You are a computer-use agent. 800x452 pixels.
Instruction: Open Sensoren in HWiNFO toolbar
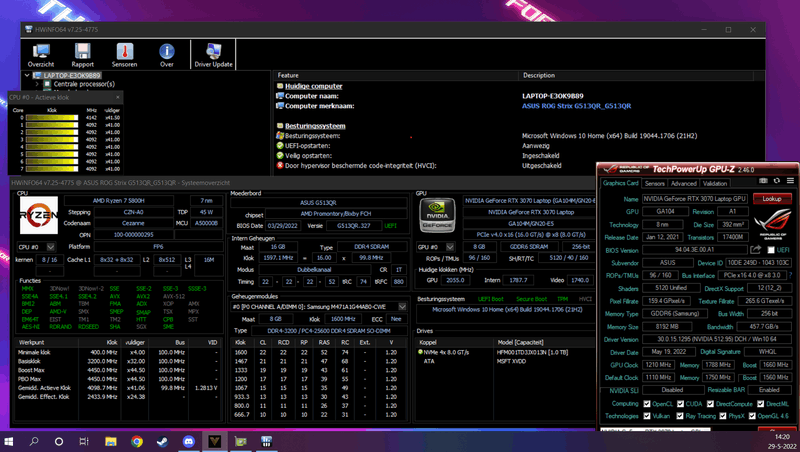[124, 55]
